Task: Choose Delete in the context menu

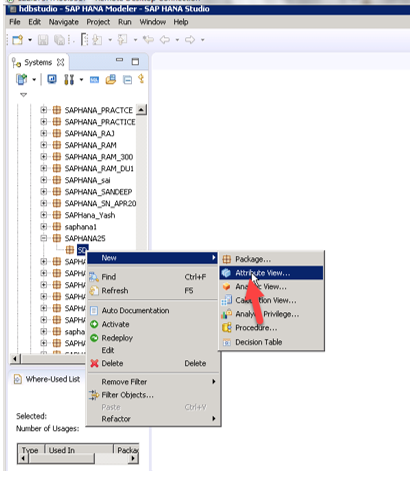Action: pyautogui.click(x=152, y=363)
